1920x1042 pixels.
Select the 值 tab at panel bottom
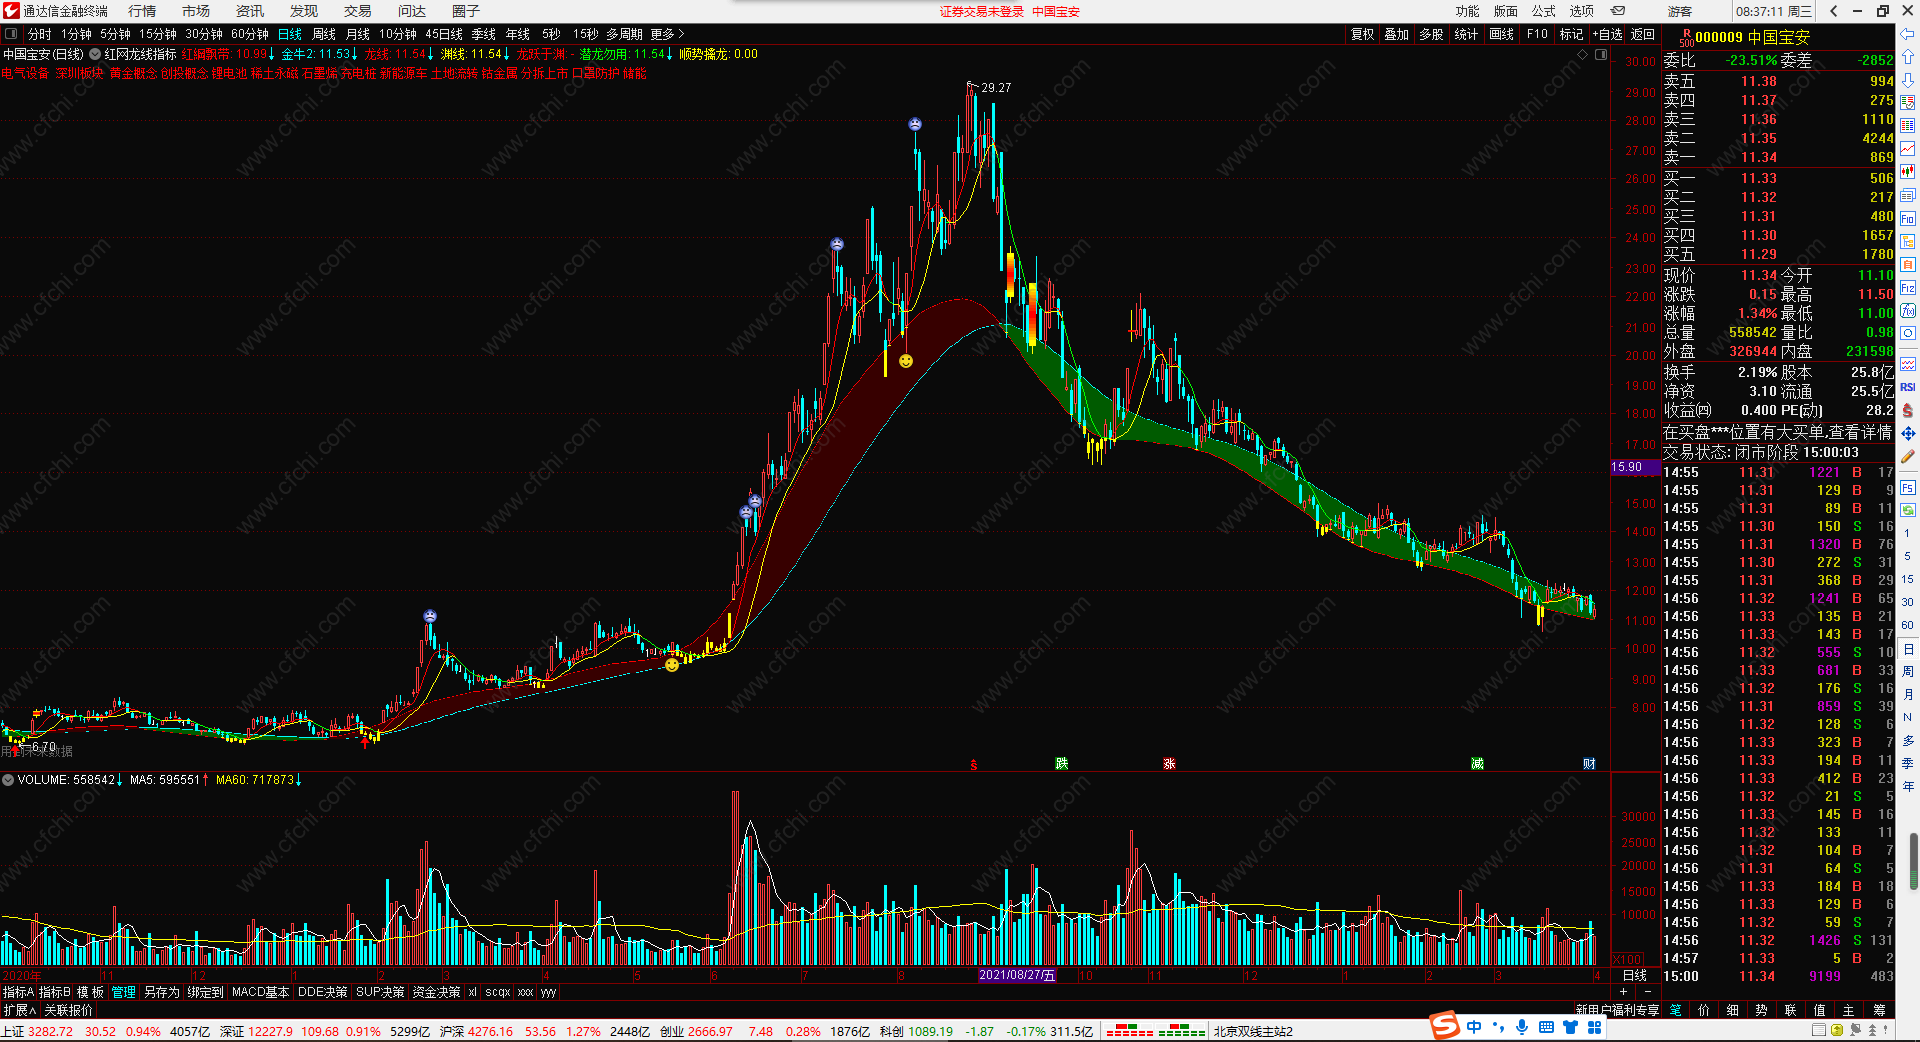(x=1820, y=1010)
